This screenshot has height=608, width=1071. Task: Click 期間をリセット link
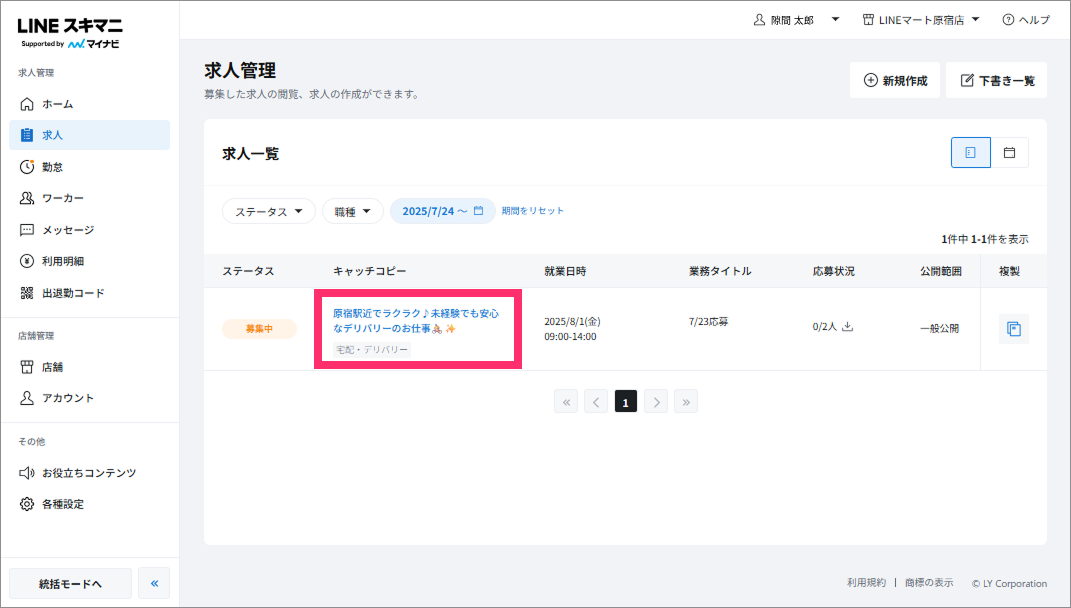[533, 210]
